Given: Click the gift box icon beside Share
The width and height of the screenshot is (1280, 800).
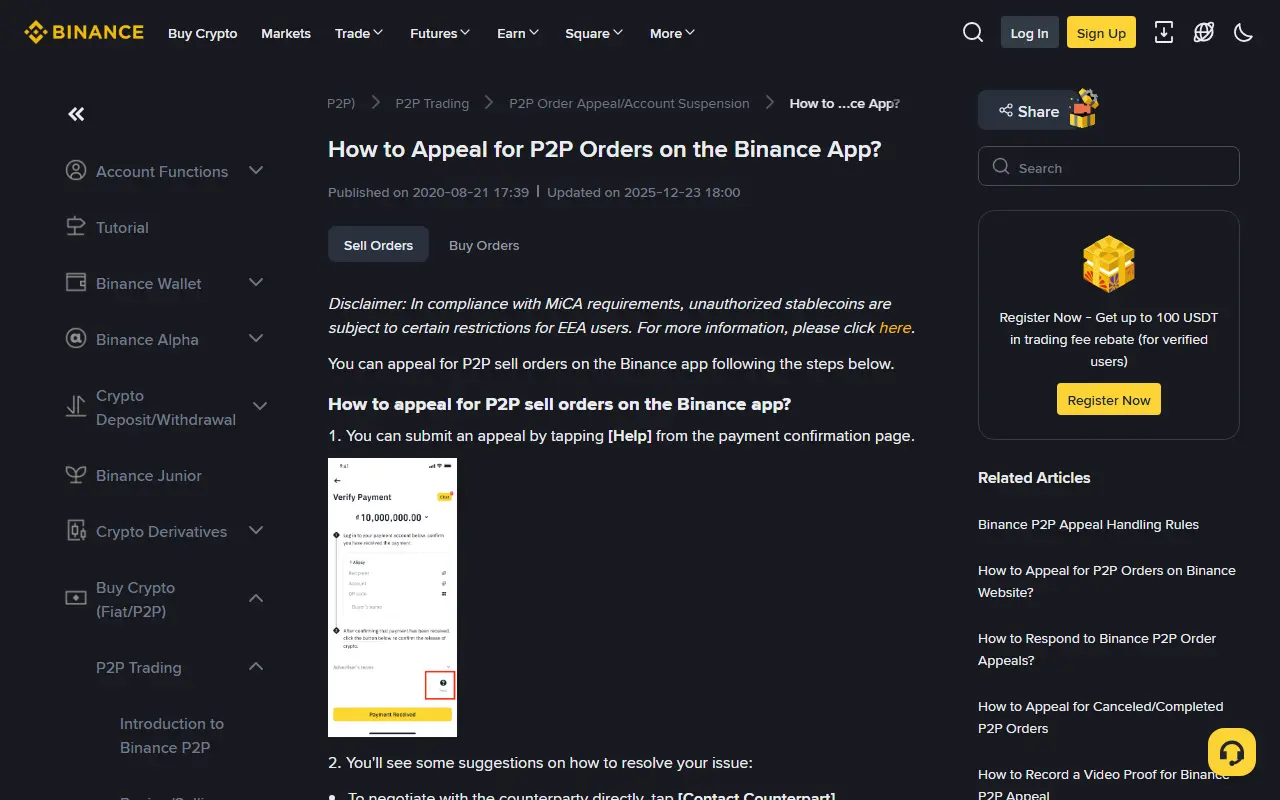Looking at the screenshot, I should [x=1084, y=109].
